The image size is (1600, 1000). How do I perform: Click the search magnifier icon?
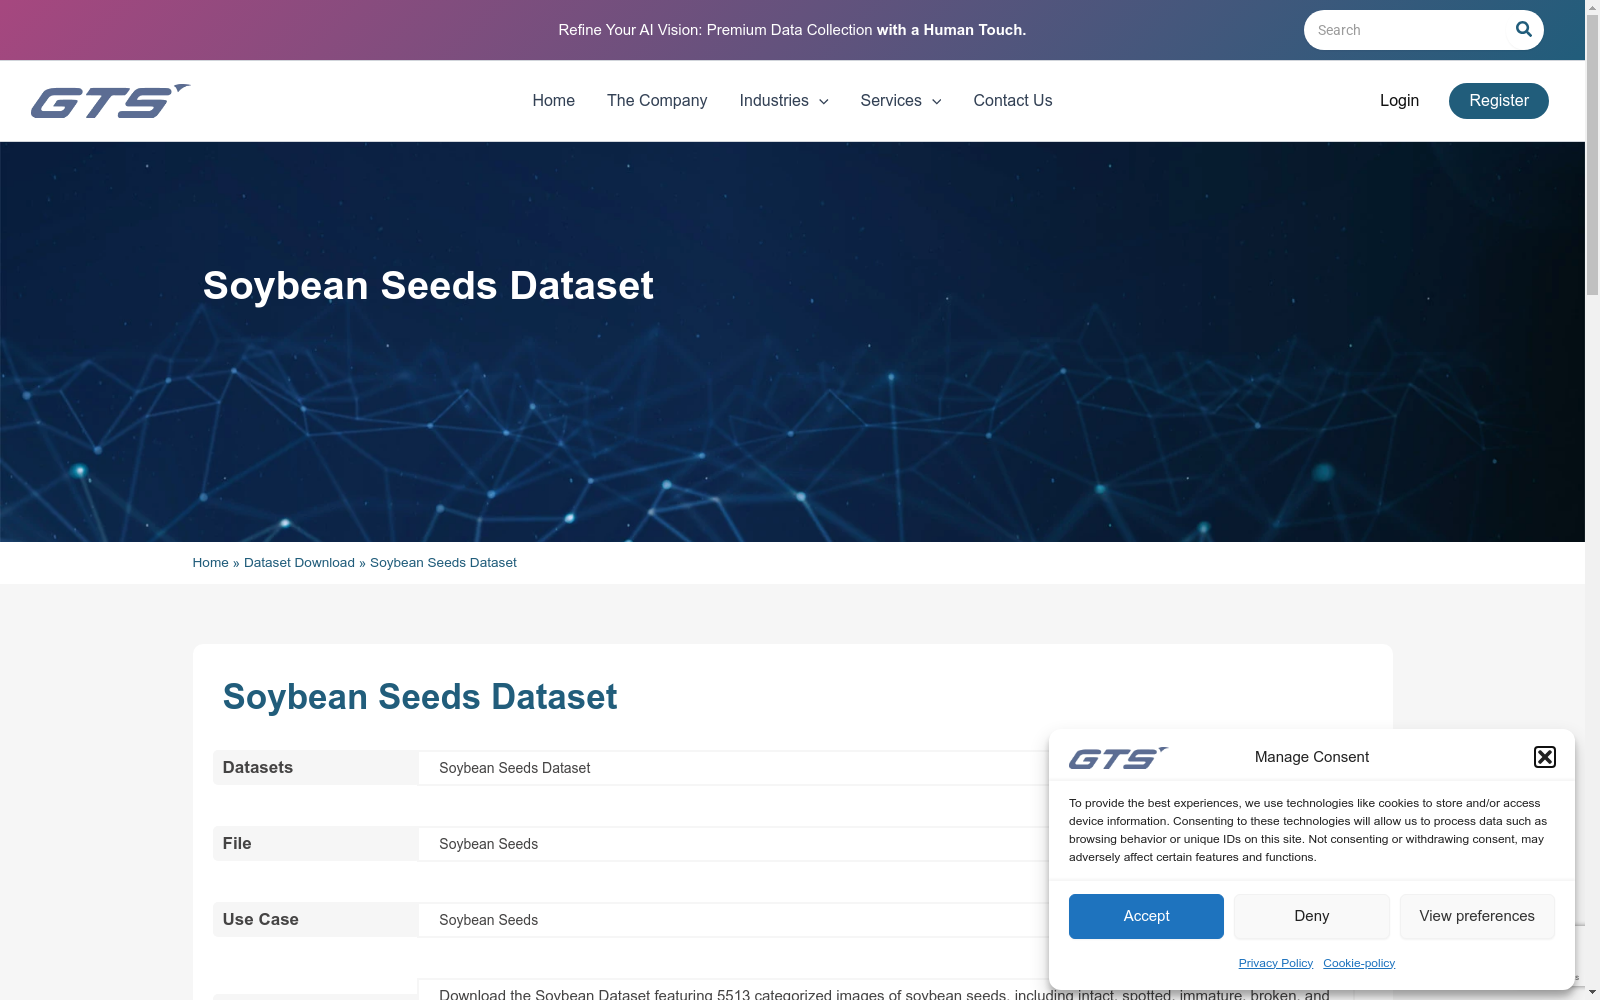coord(1523,29)
